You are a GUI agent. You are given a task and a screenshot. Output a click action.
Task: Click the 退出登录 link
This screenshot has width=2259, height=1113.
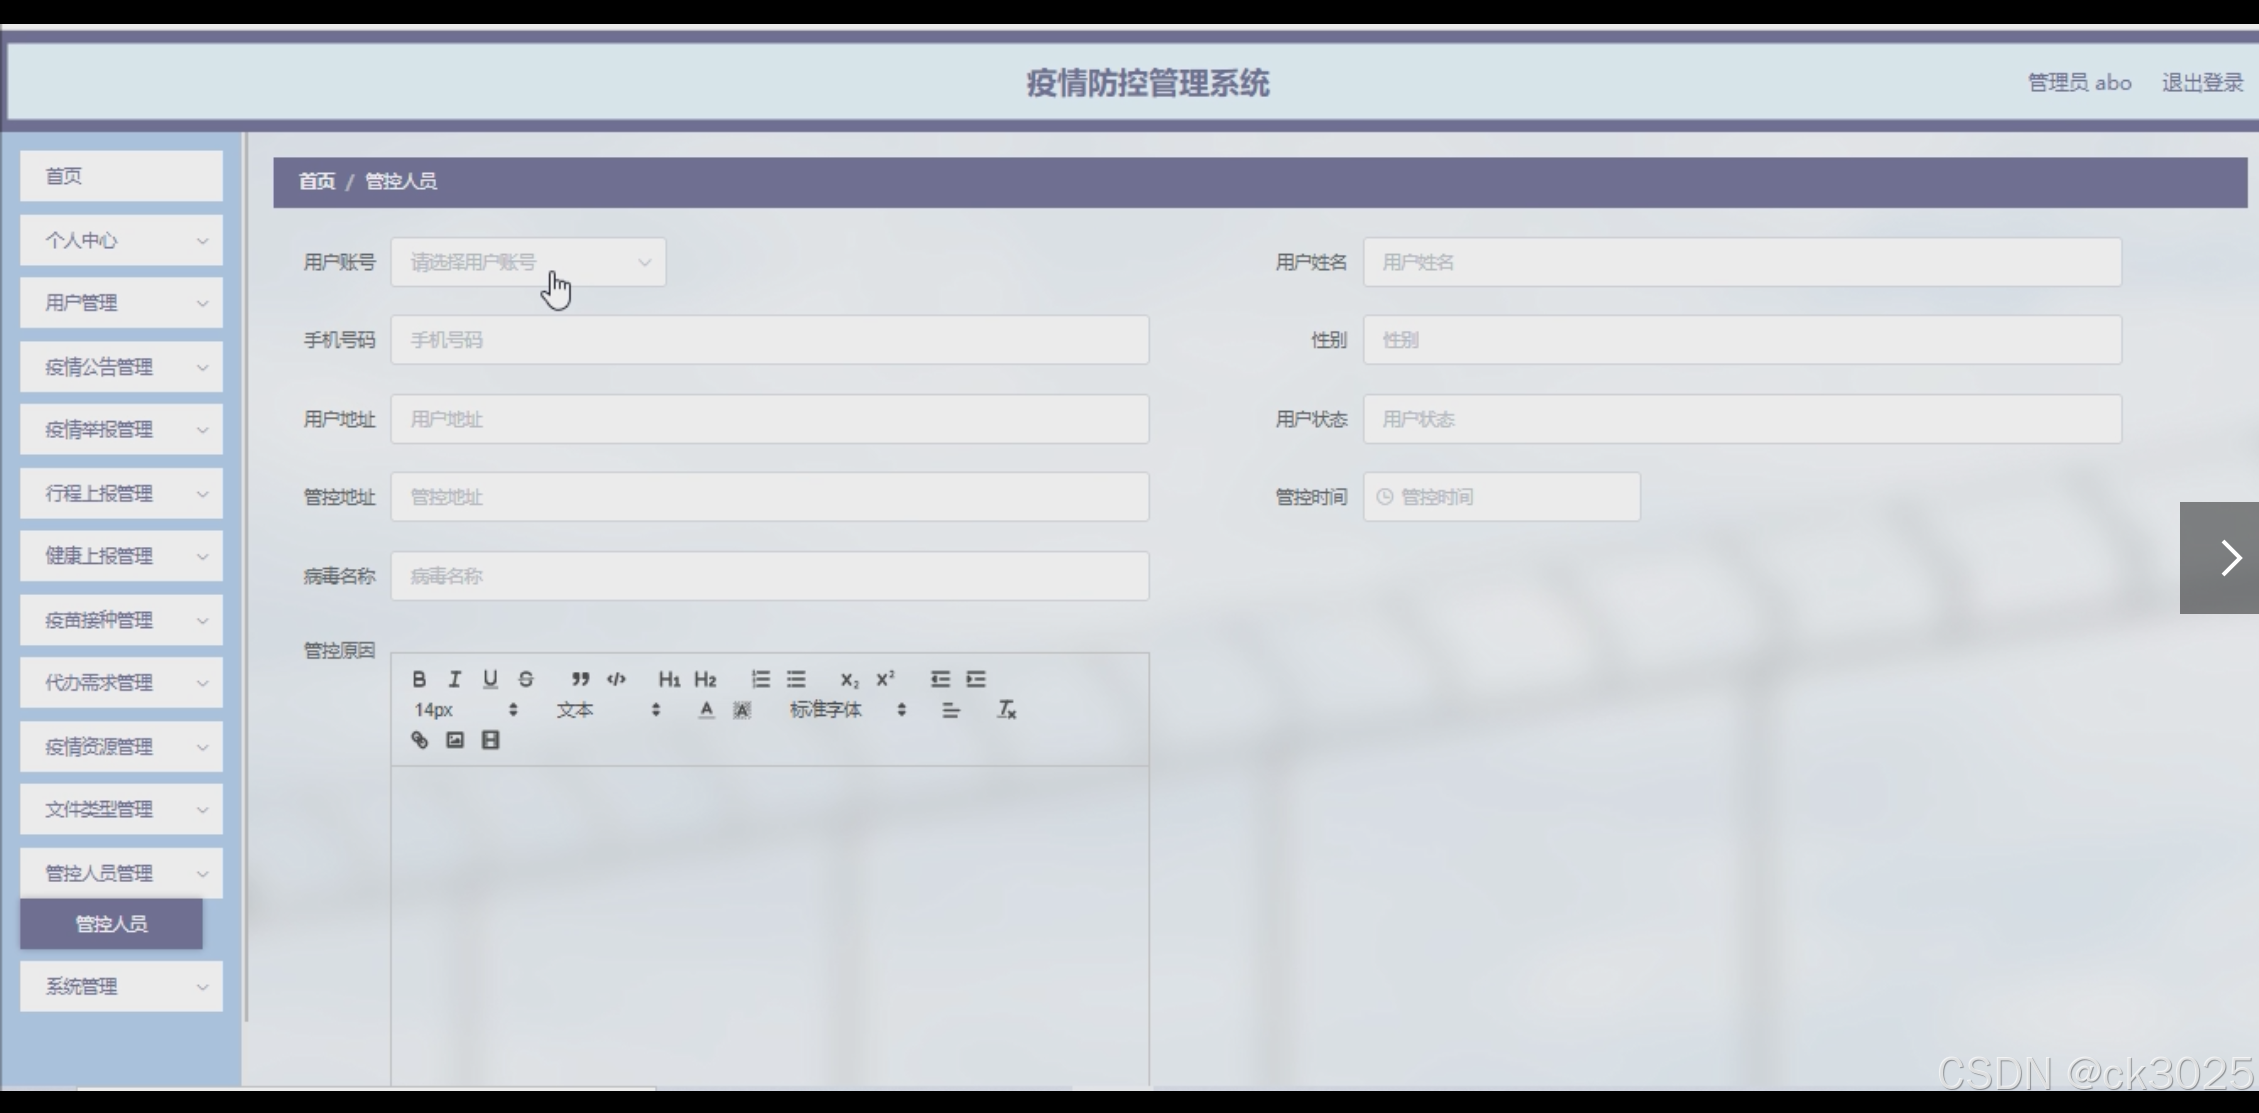point(2202,83)
